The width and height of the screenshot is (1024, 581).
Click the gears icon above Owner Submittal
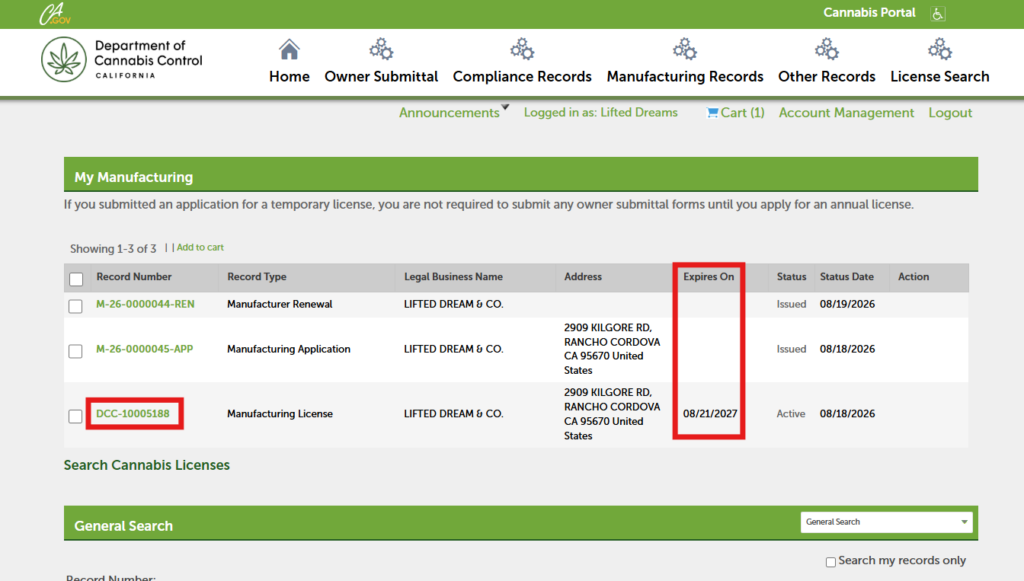click(381, 49)
